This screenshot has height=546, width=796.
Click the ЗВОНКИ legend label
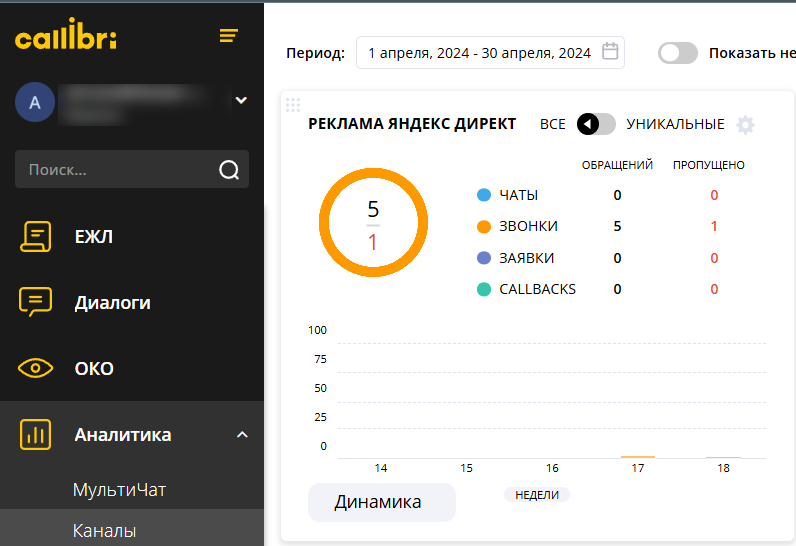pos(528,226)
